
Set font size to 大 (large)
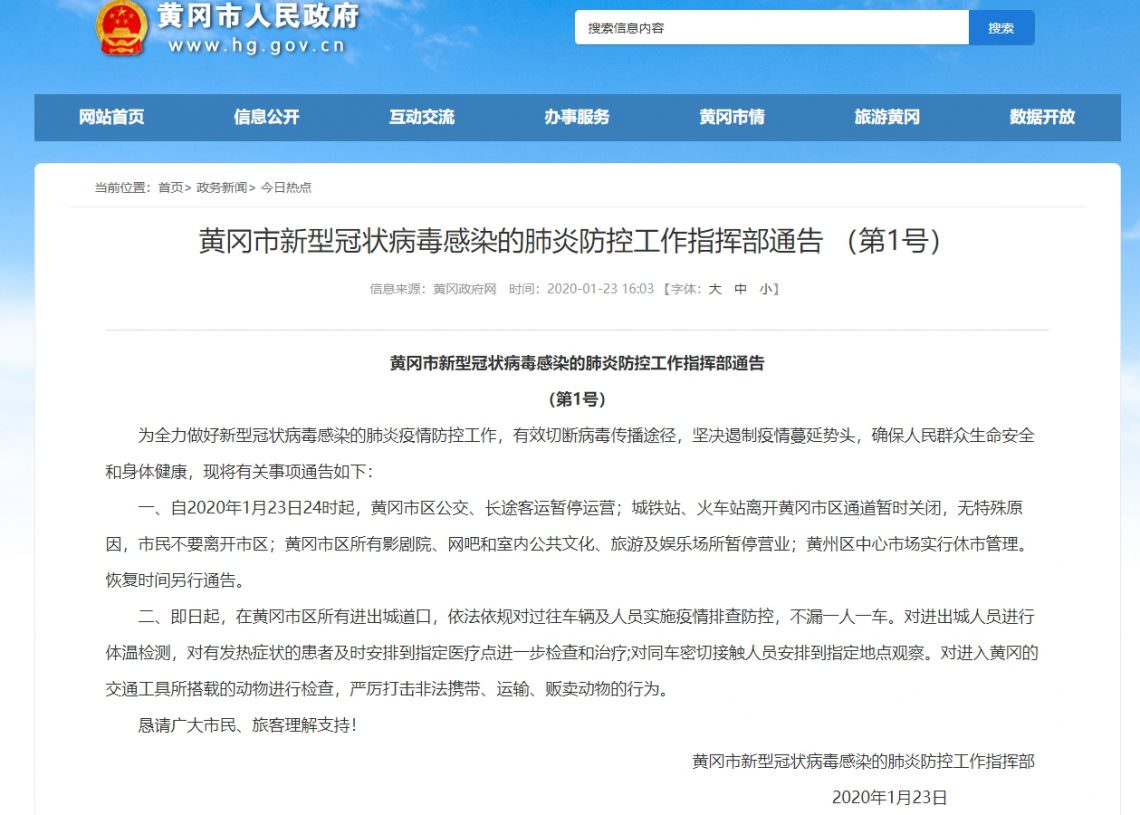(x=715, y=289)
